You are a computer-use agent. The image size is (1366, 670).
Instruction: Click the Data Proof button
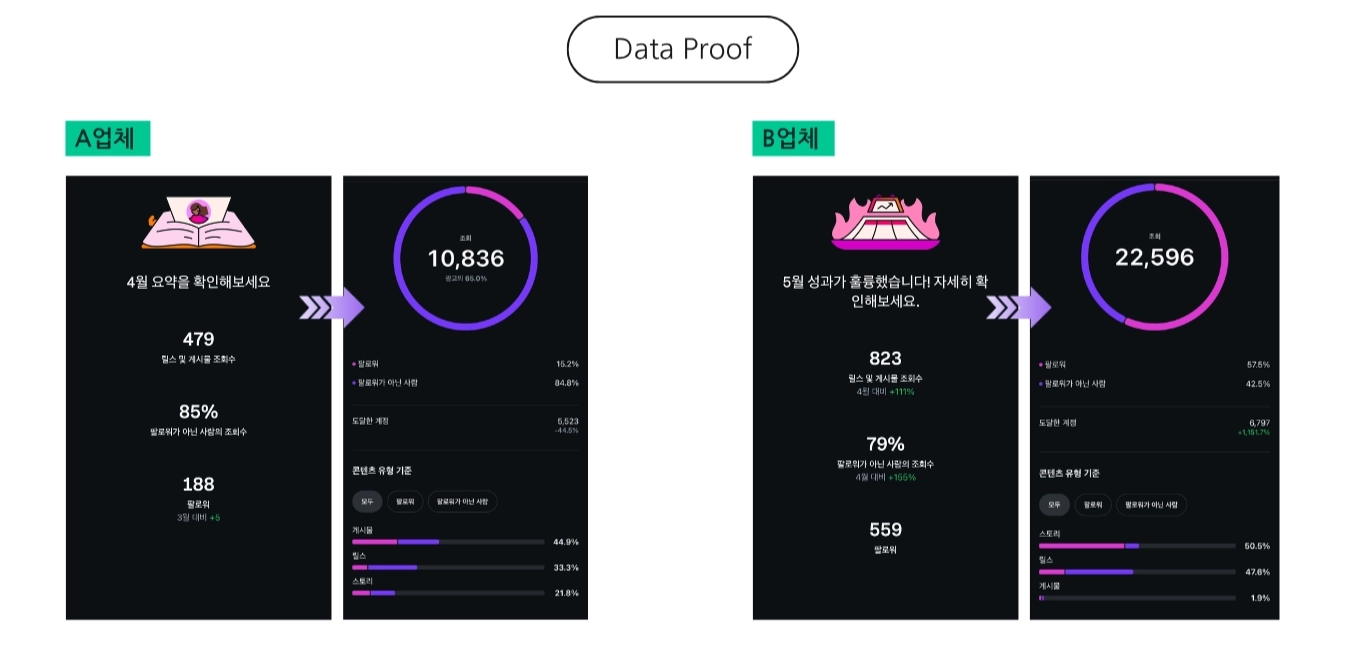[x=682, y=49]
